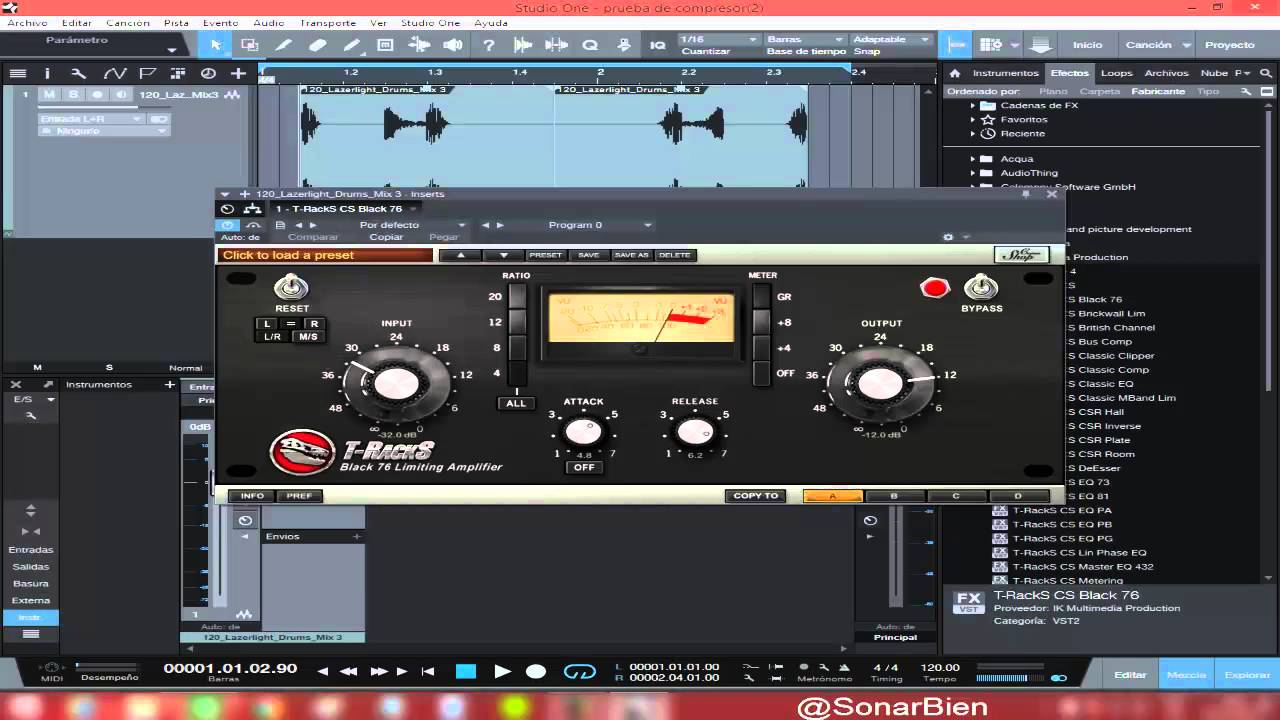
Task: Select preset slot B
Action: pyautogui.click(x=894, y=496)
